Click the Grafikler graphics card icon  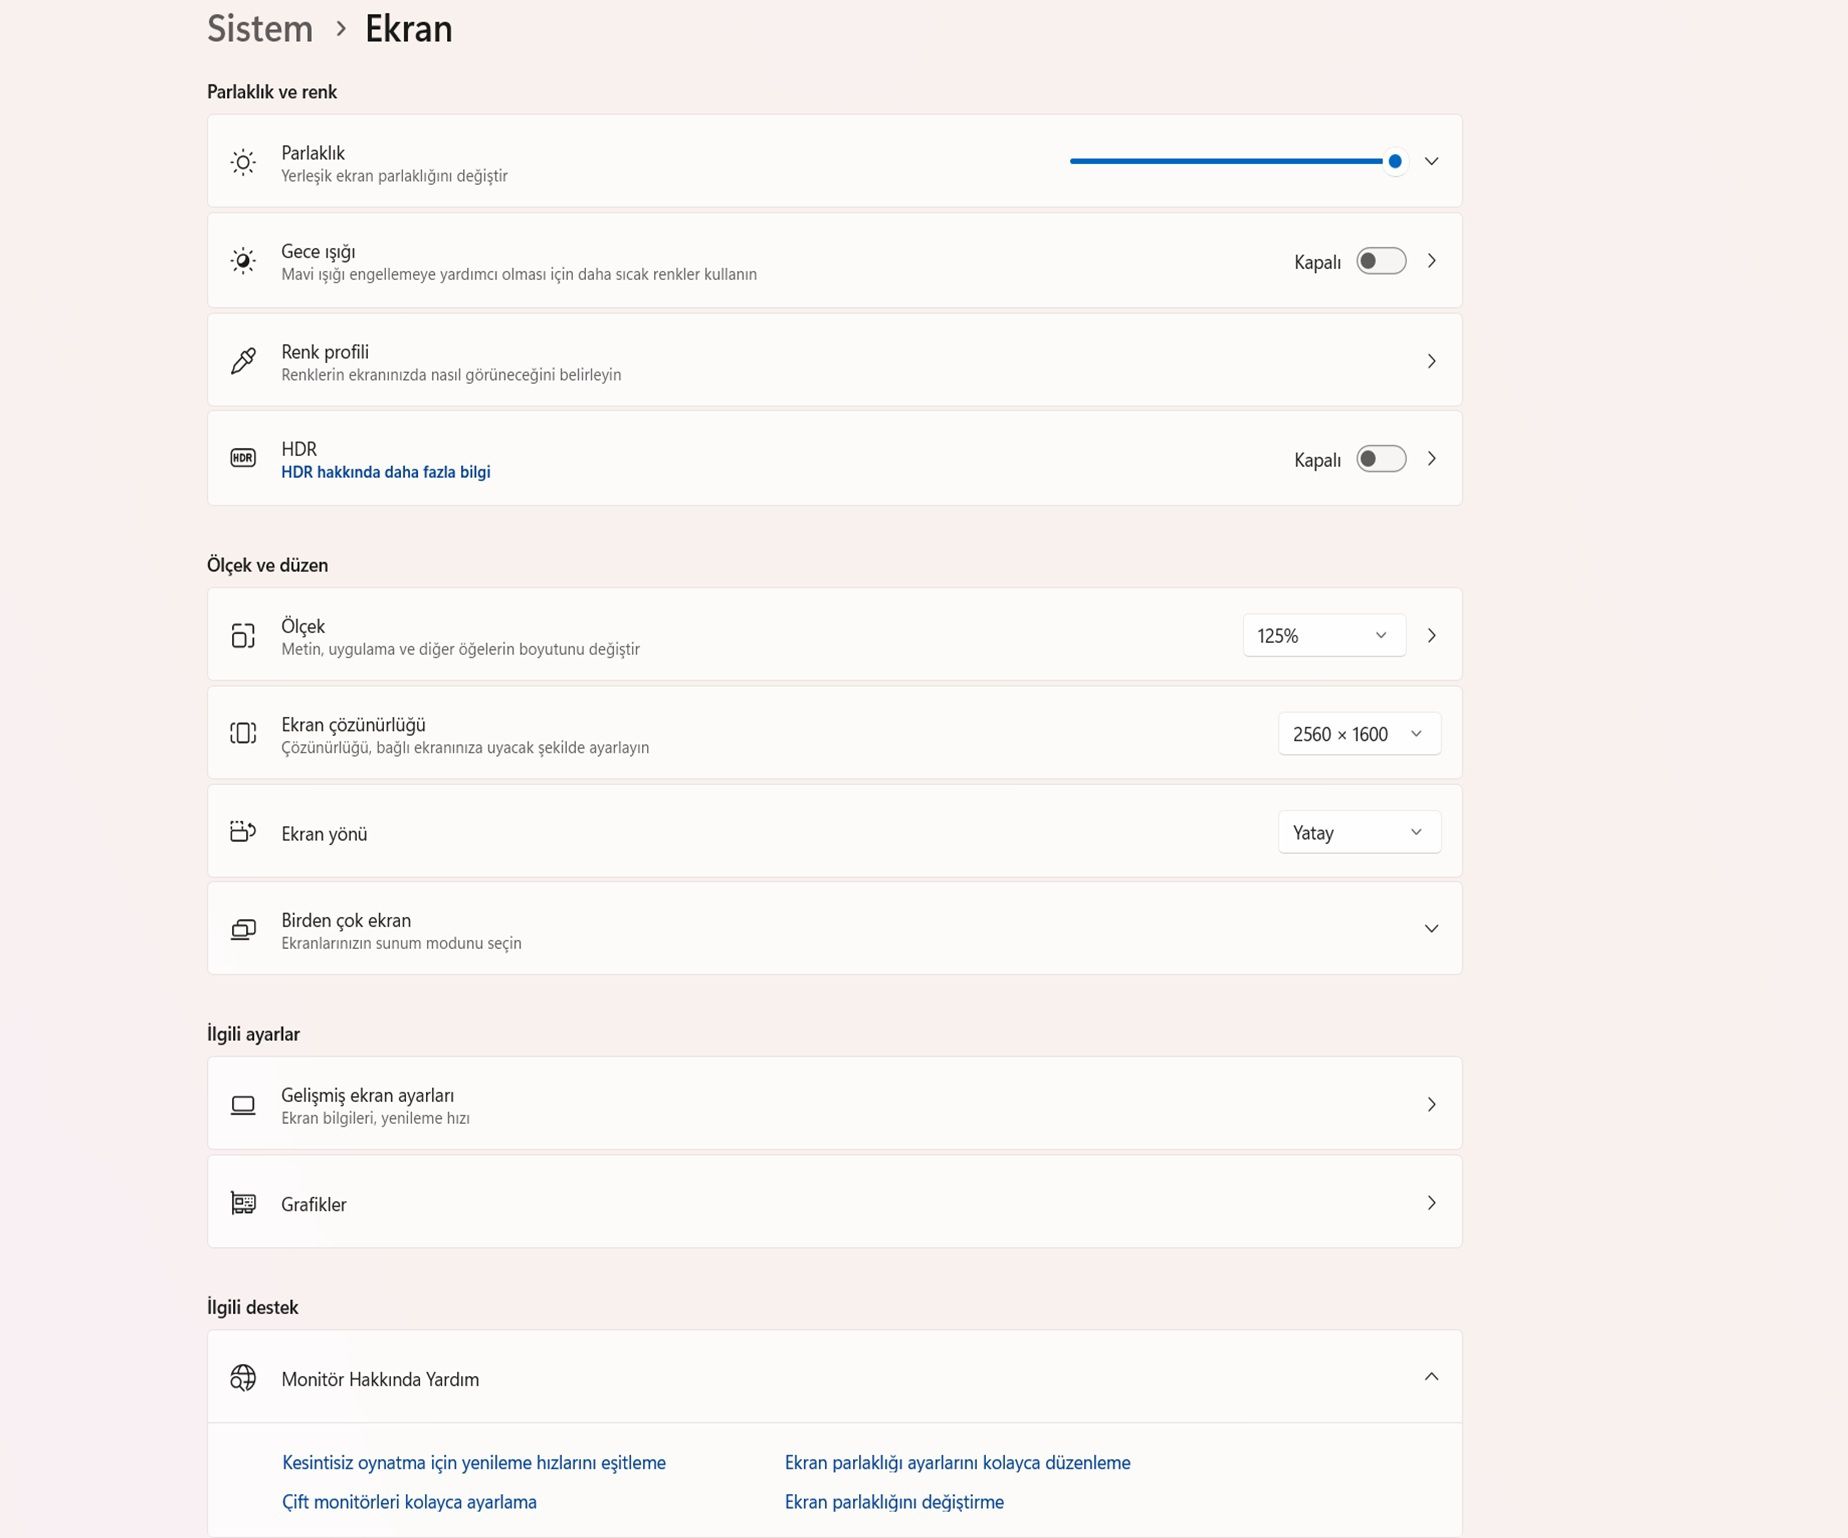point(243,1202)
